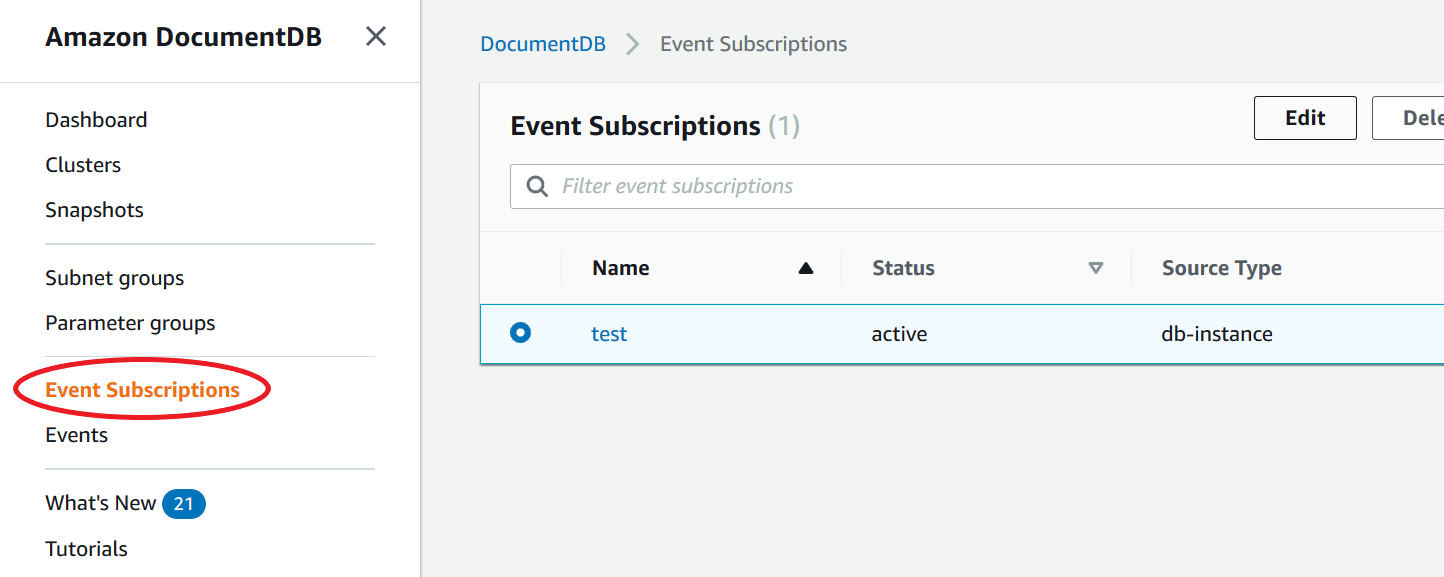Click the search magnifier icon
Screen dimensions: 1444x577
(x=537, y=186)
